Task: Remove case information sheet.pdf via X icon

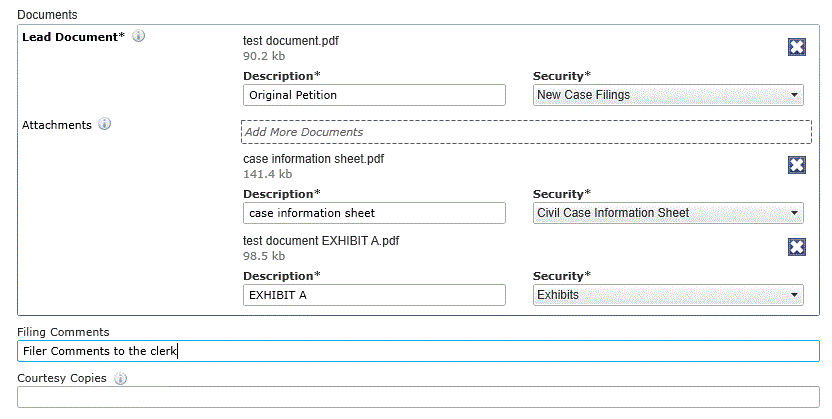Action: (x=796, y=165)
